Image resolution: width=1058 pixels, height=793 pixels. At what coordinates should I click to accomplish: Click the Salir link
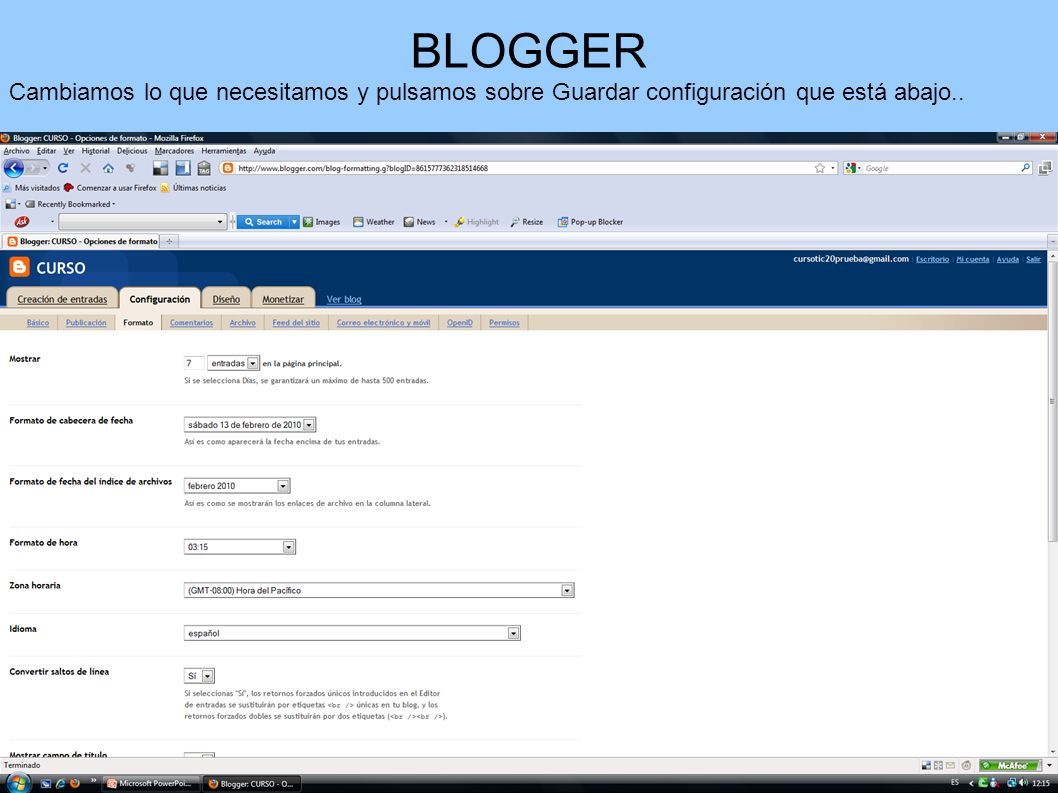coord(1033,259)
